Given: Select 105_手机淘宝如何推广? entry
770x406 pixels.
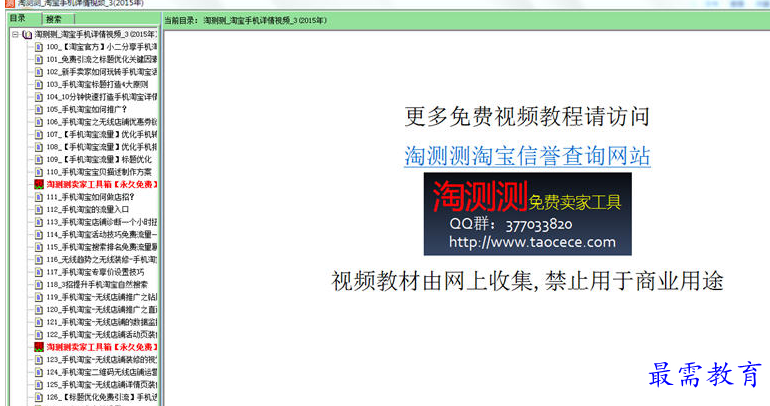Looking at the screenshot, I should 86,109.
